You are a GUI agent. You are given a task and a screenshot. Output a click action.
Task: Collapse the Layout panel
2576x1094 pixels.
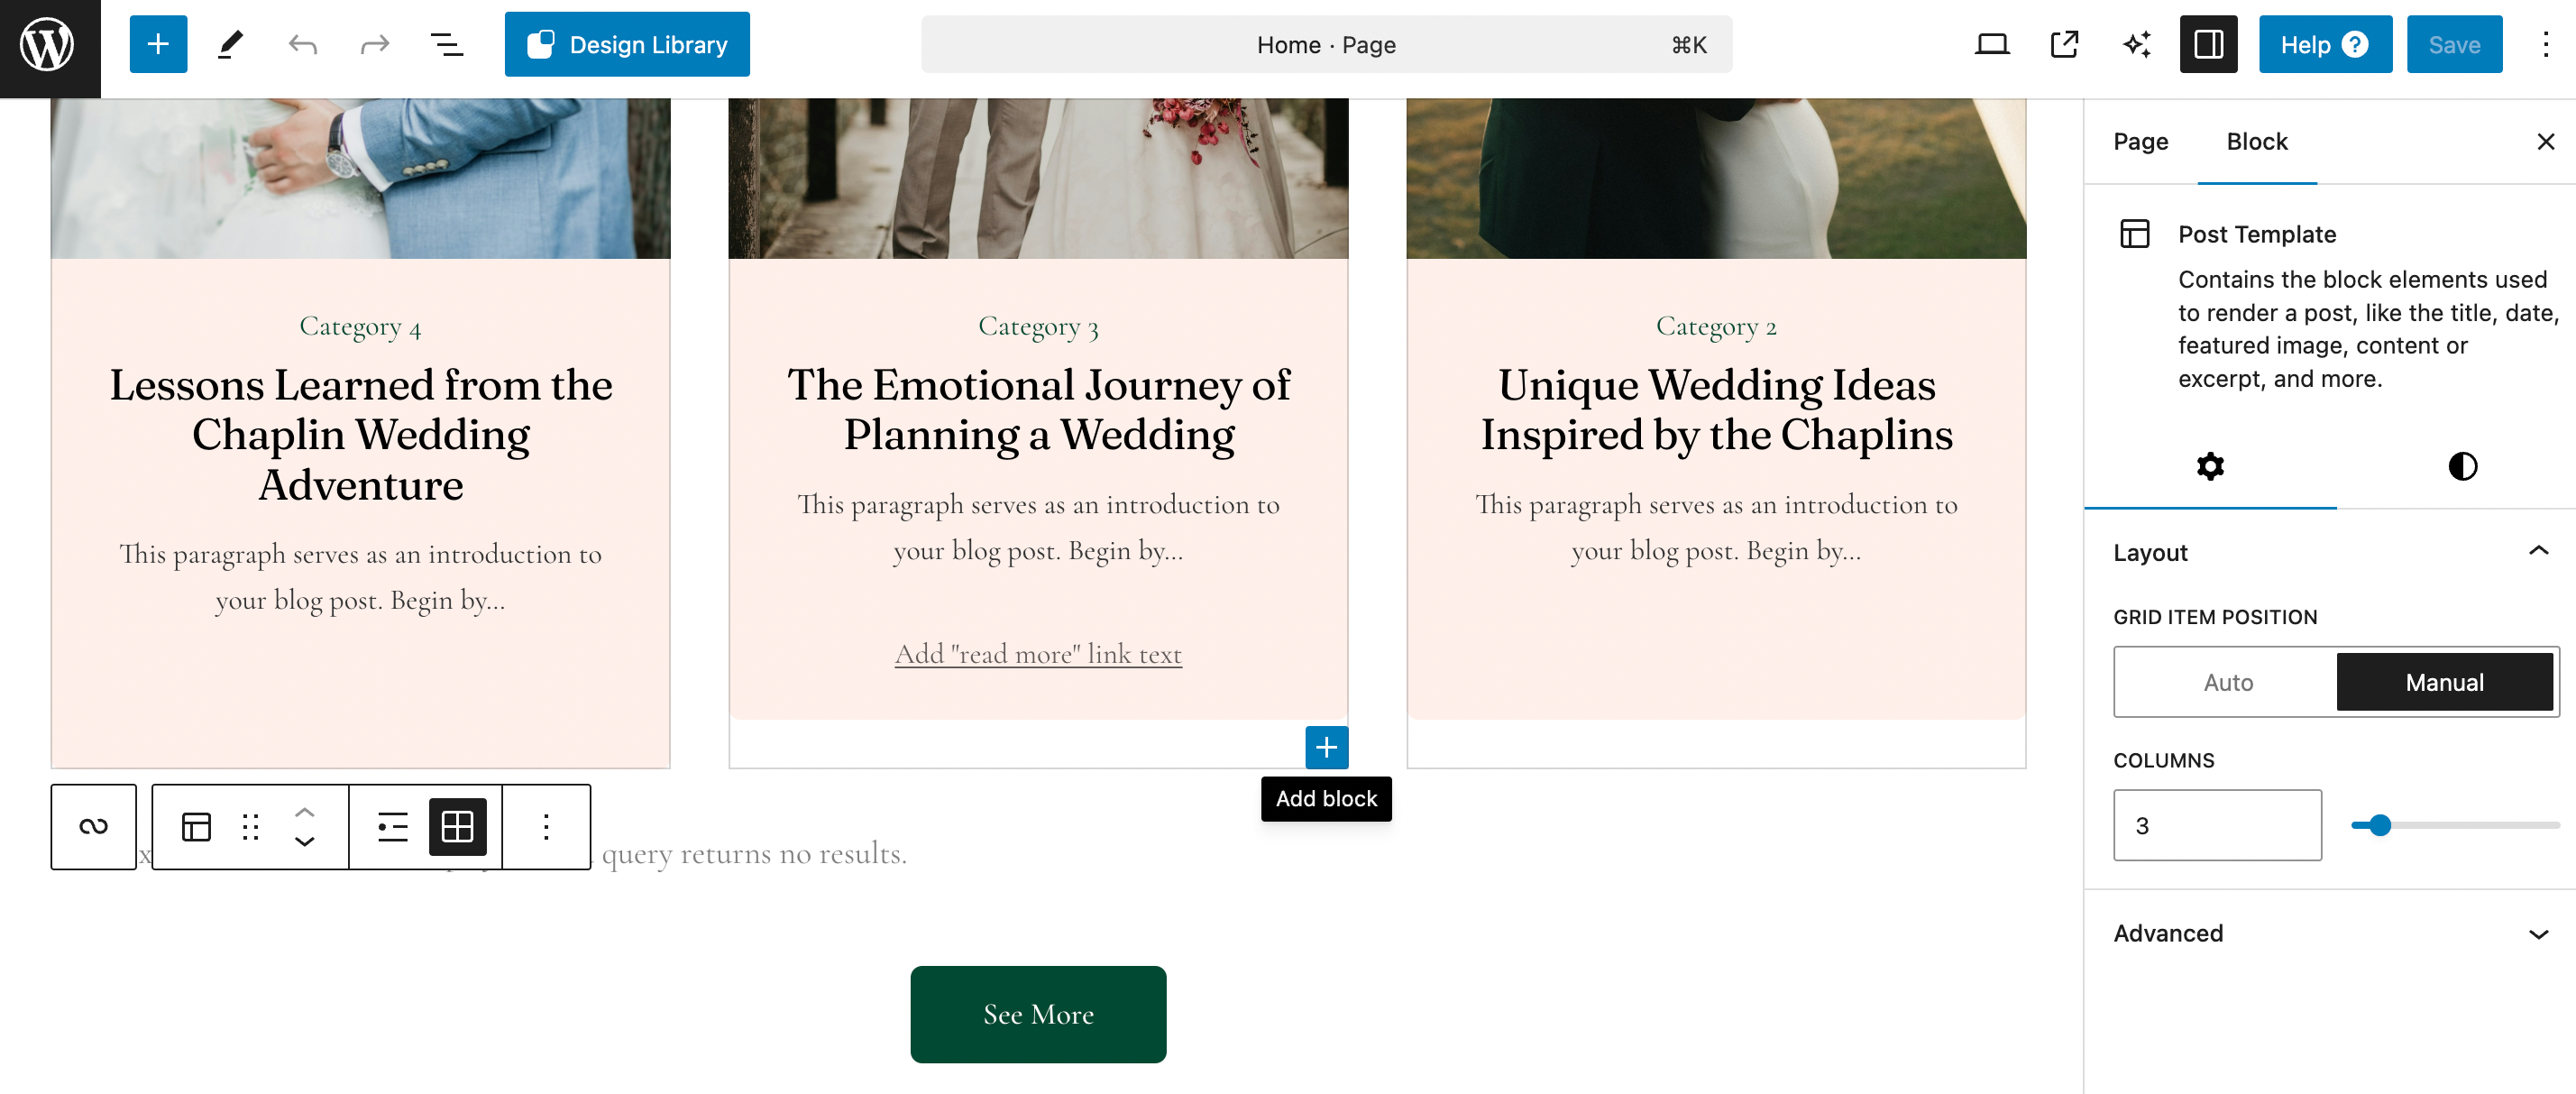click(x=2330, y=552)
